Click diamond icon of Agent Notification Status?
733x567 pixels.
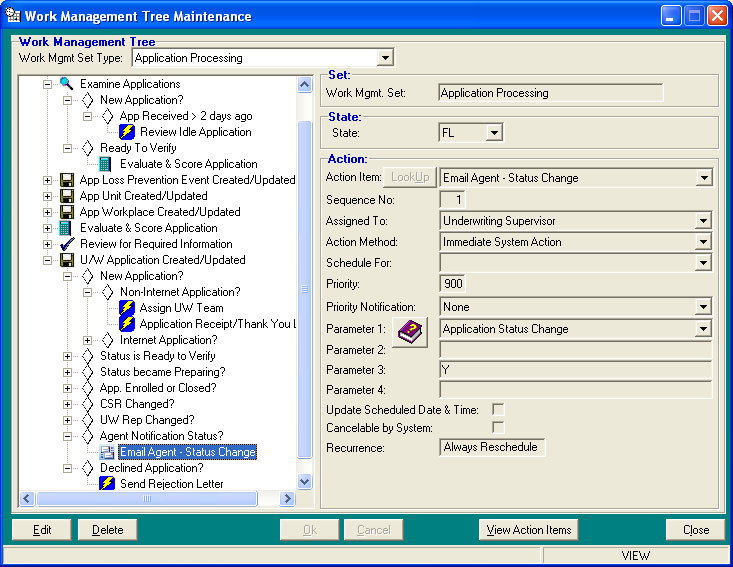click(87, 436)
